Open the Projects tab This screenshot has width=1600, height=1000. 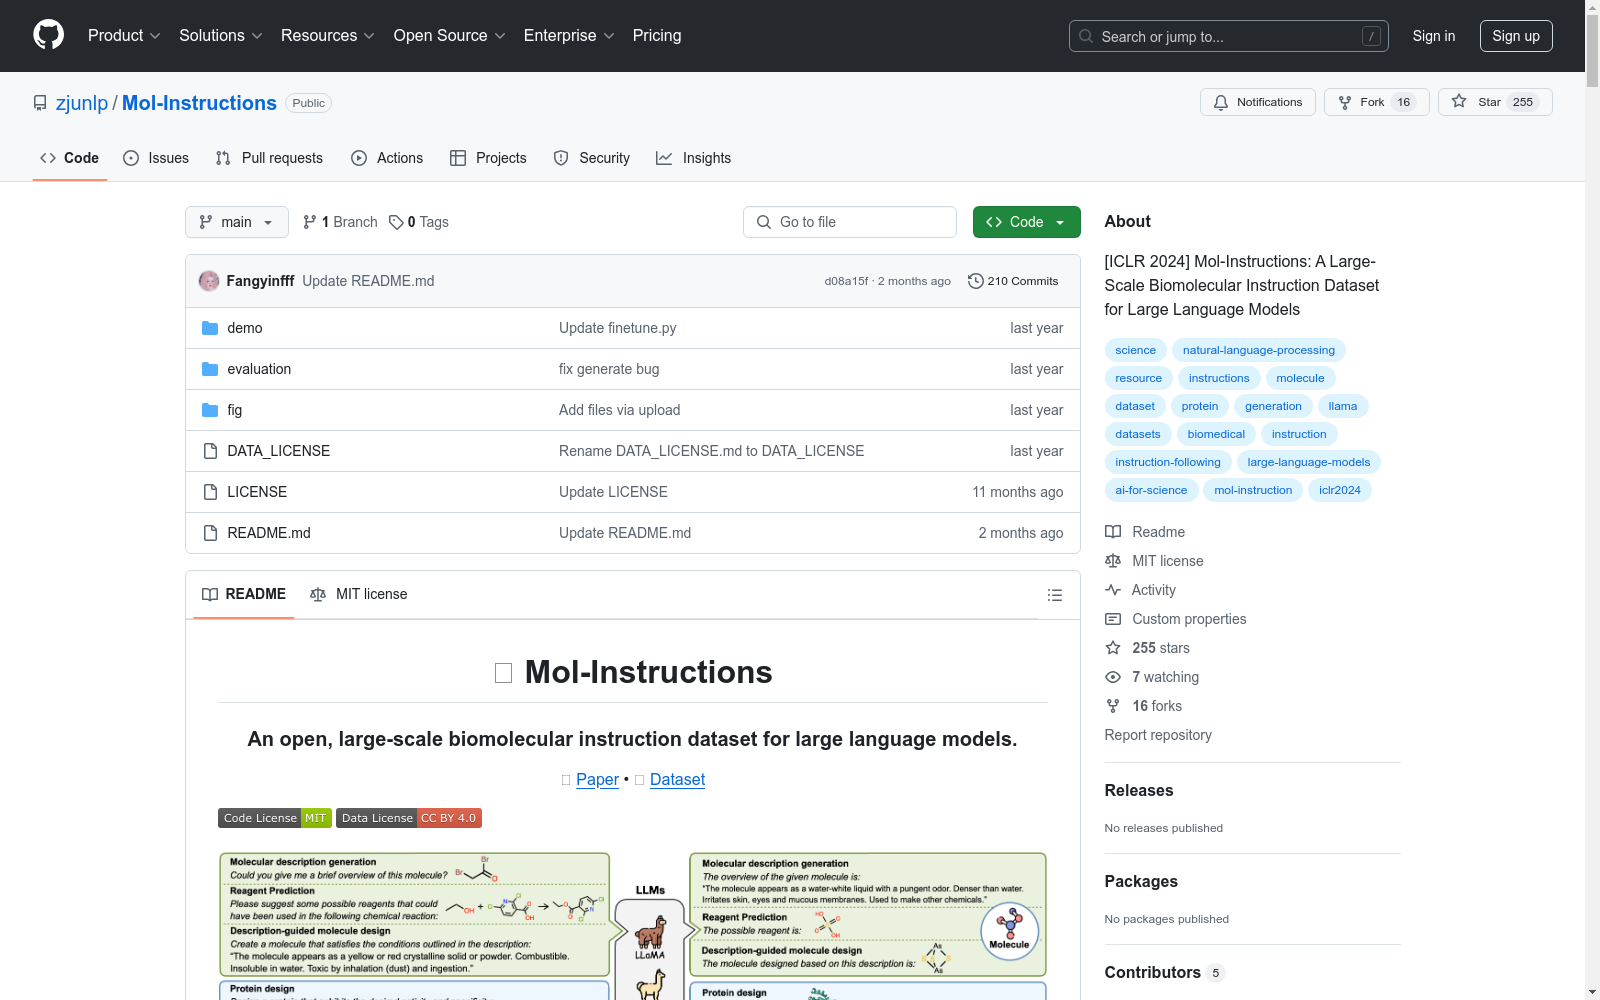pos(488,158)
